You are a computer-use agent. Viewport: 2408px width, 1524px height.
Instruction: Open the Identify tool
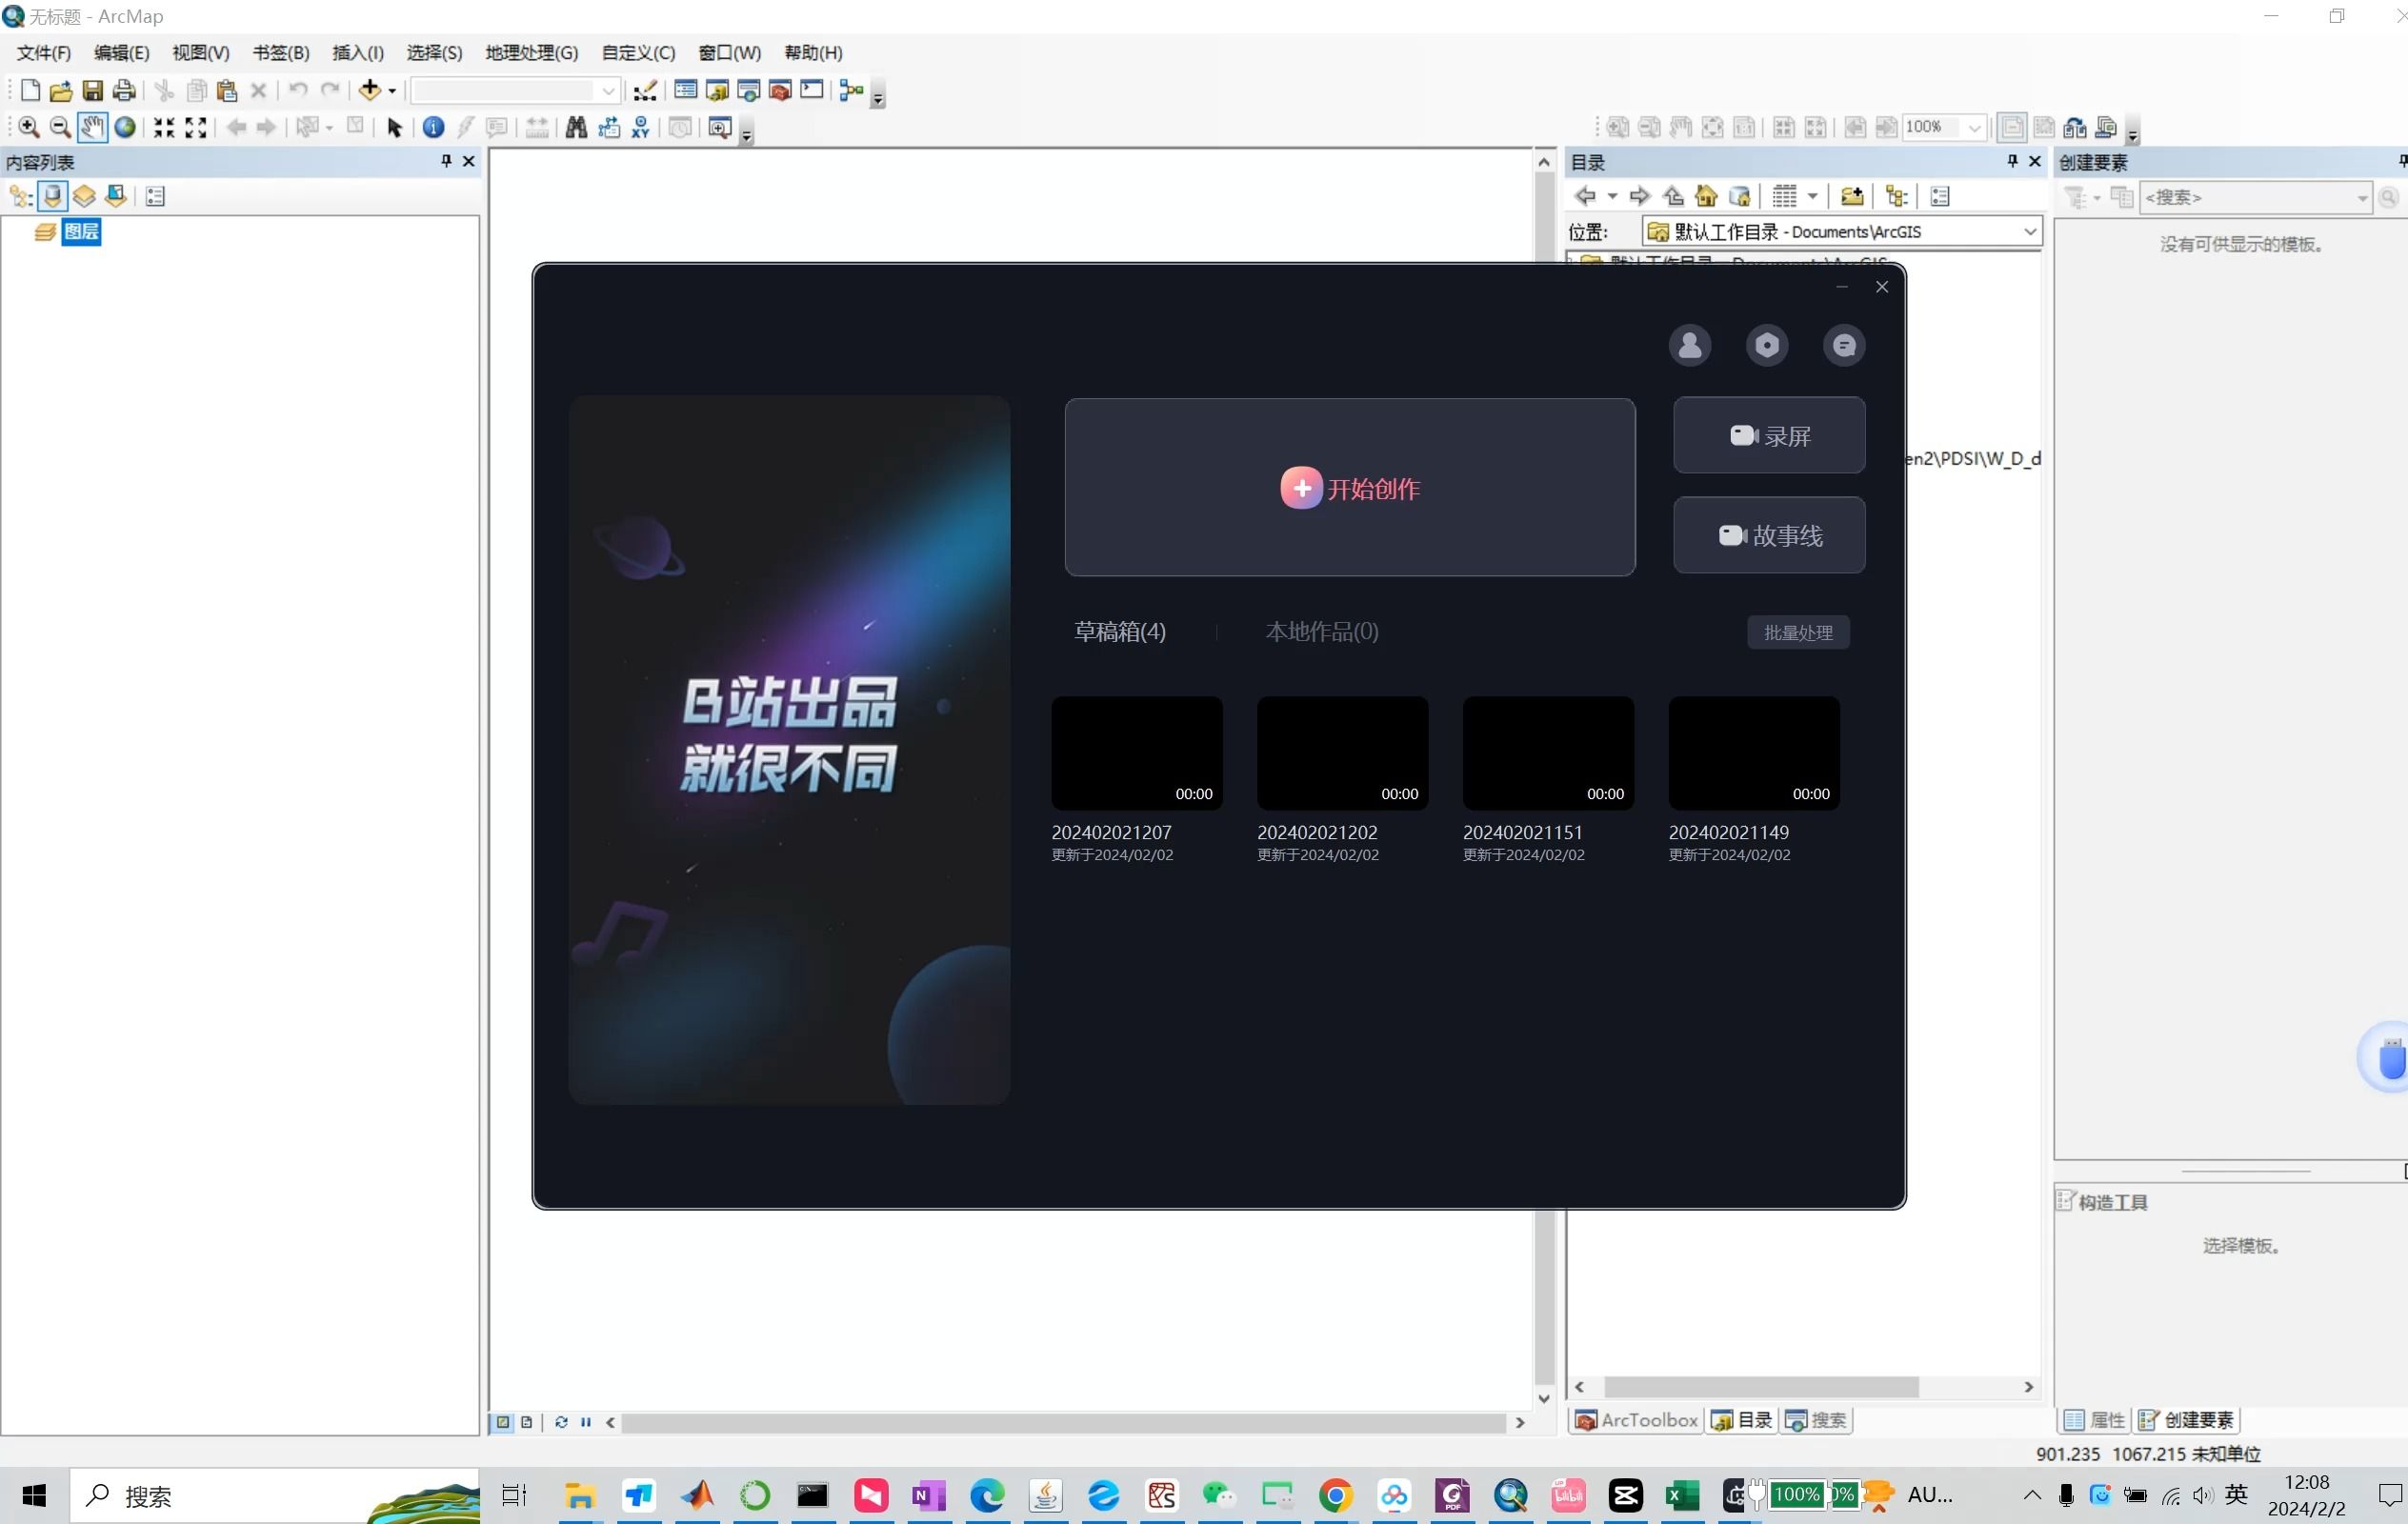[x=433, y=128]
